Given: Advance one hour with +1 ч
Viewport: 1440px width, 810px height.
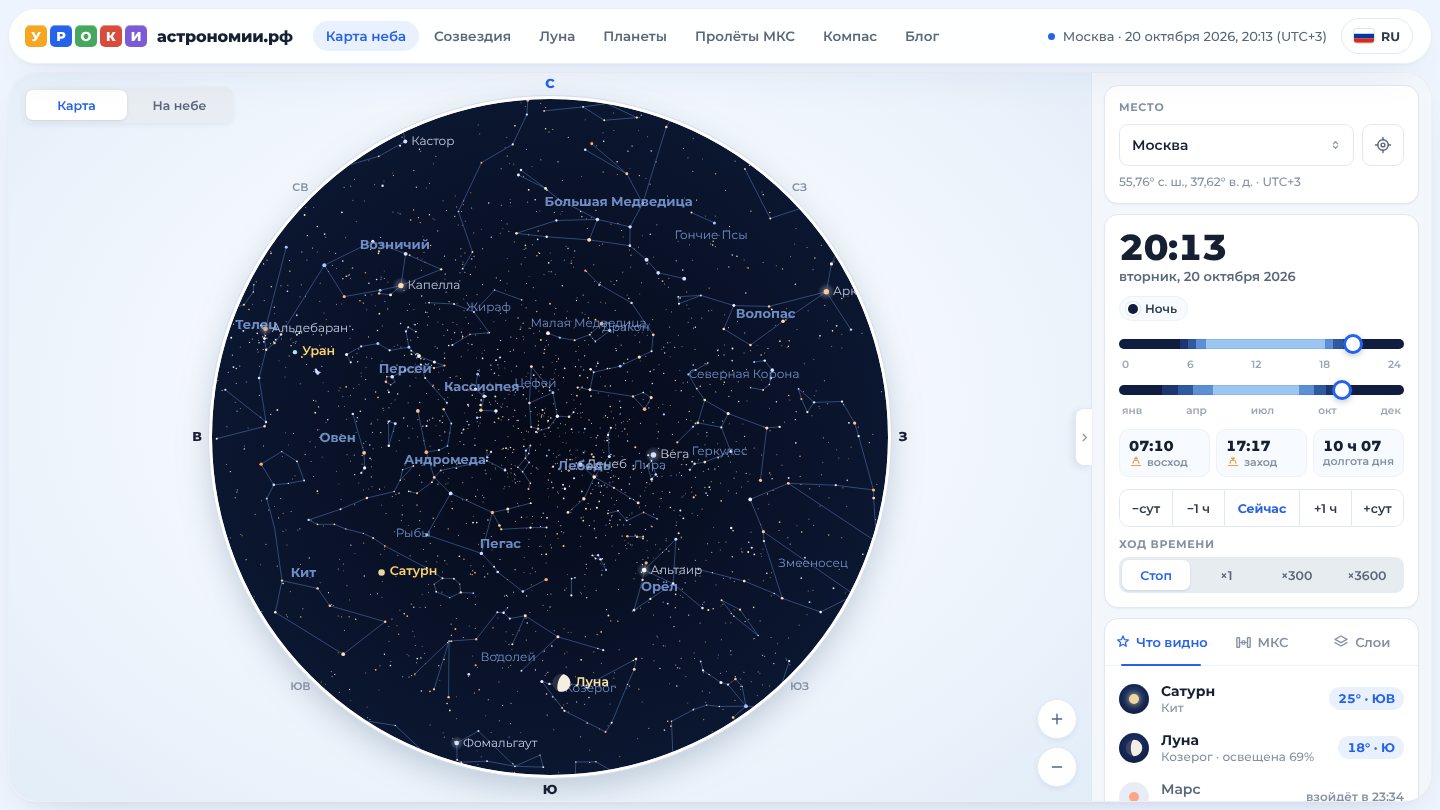Looking at the screenshot, I should pos(1325,508).
